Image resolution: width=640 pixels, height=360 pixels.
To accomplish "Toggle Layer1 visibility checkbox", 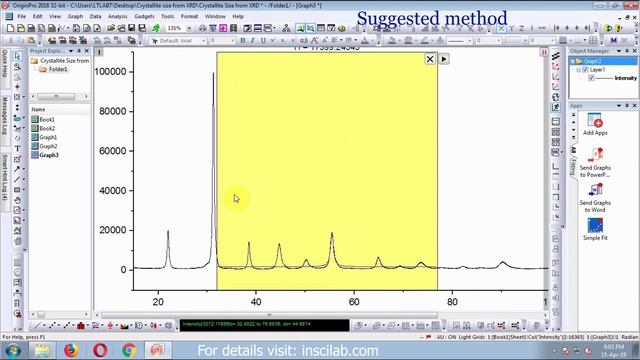I will pyautogui.click(x=585, y=70).
